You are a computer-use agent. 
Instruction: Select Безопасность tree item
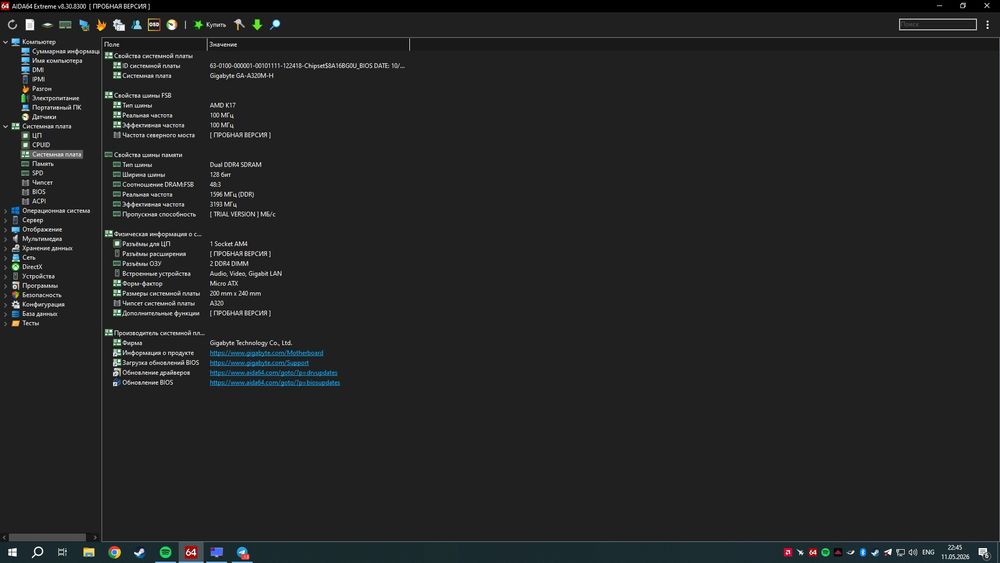click(x=42, y=295)
